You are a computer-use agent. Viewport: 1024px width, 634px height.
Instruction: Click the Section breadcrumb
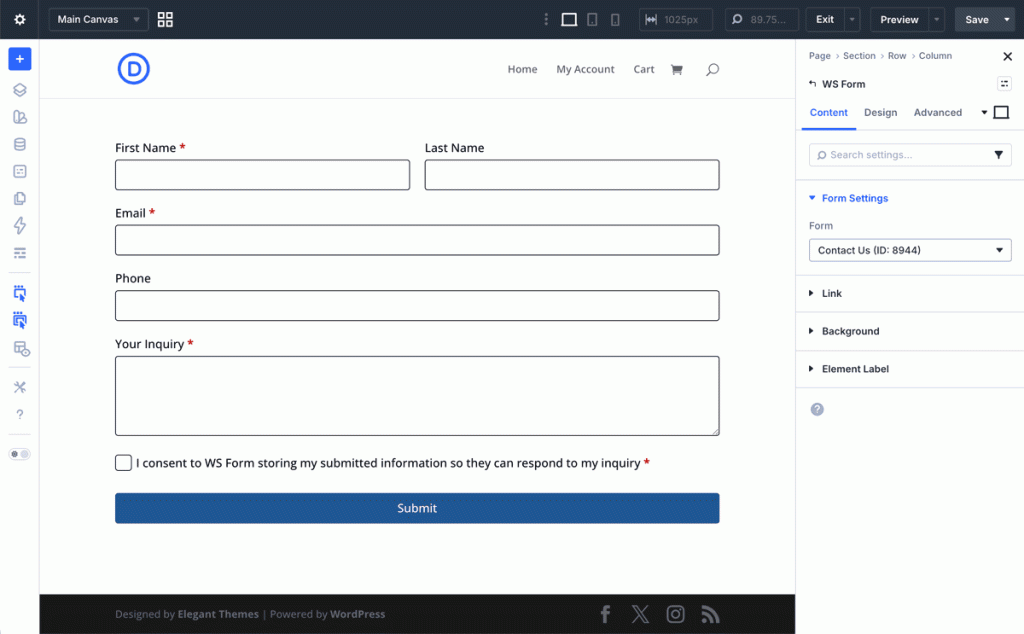click(x=859, y=56)
